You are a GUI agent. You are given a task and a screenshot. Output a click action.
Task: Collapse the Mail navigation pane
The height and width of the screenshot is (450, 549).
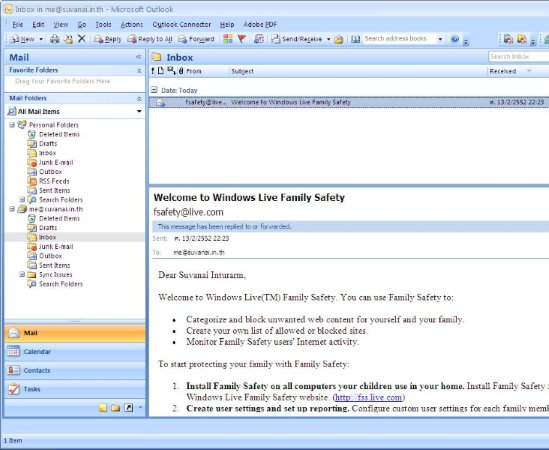(x=139, y=57)
